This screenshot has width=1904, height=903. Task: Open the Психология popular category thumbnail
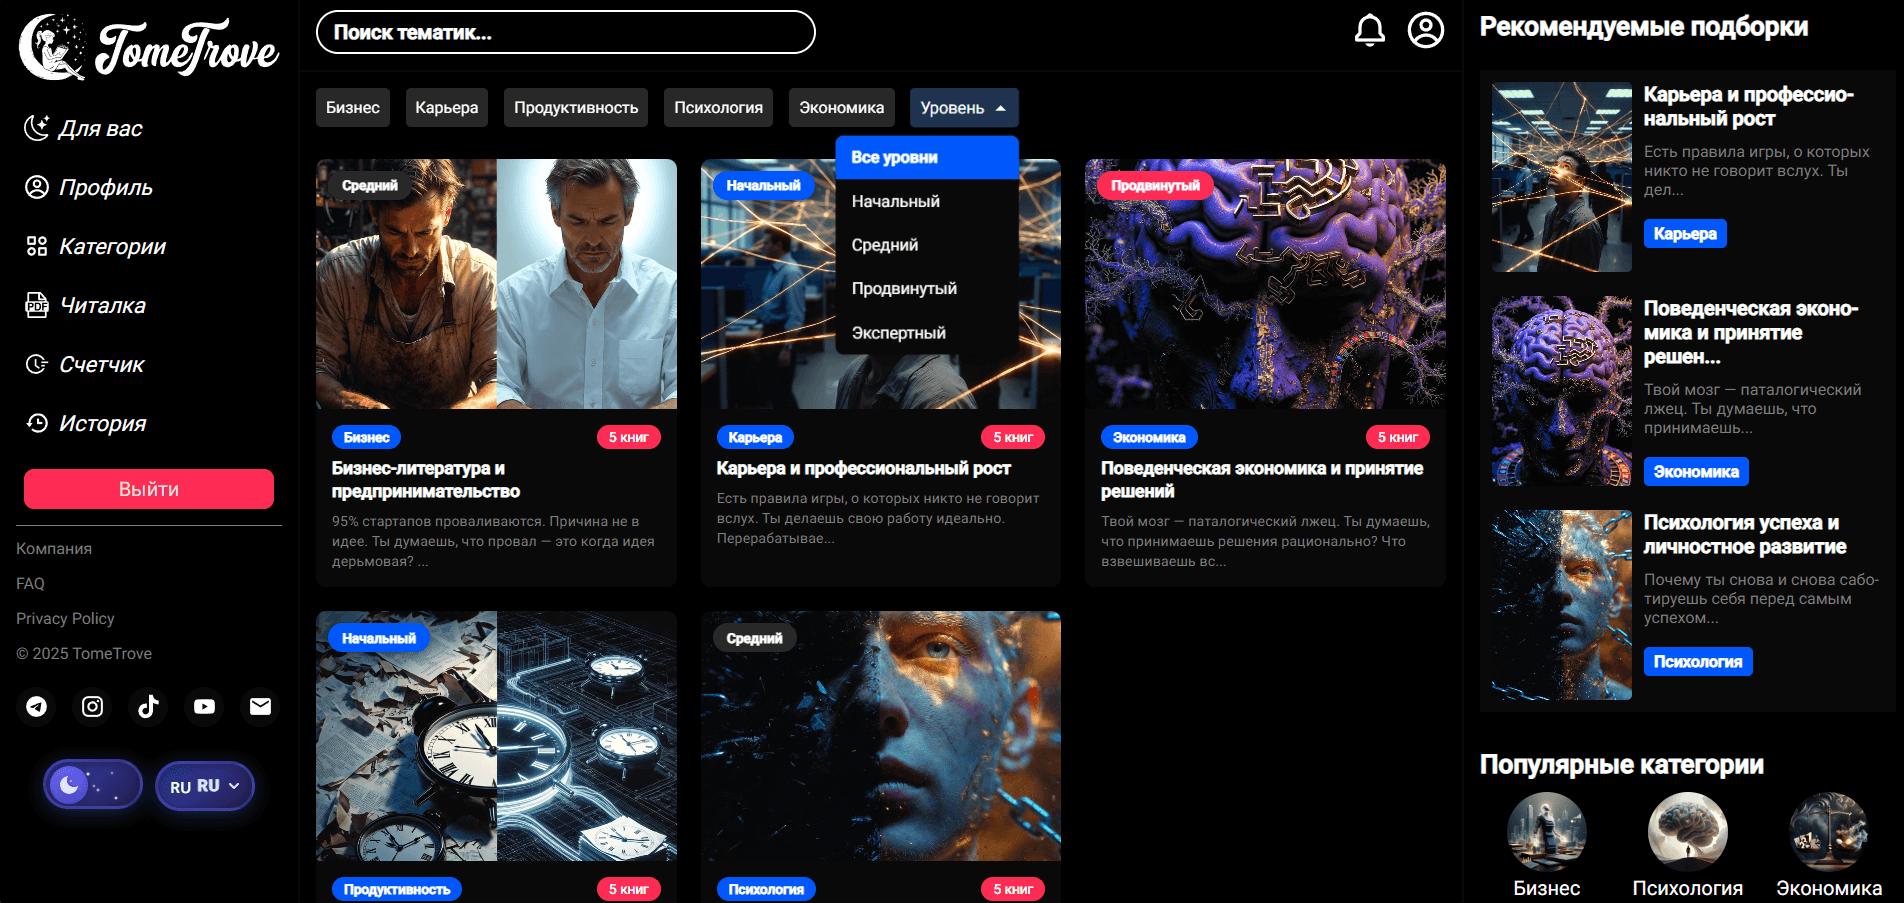[1687, 832]
